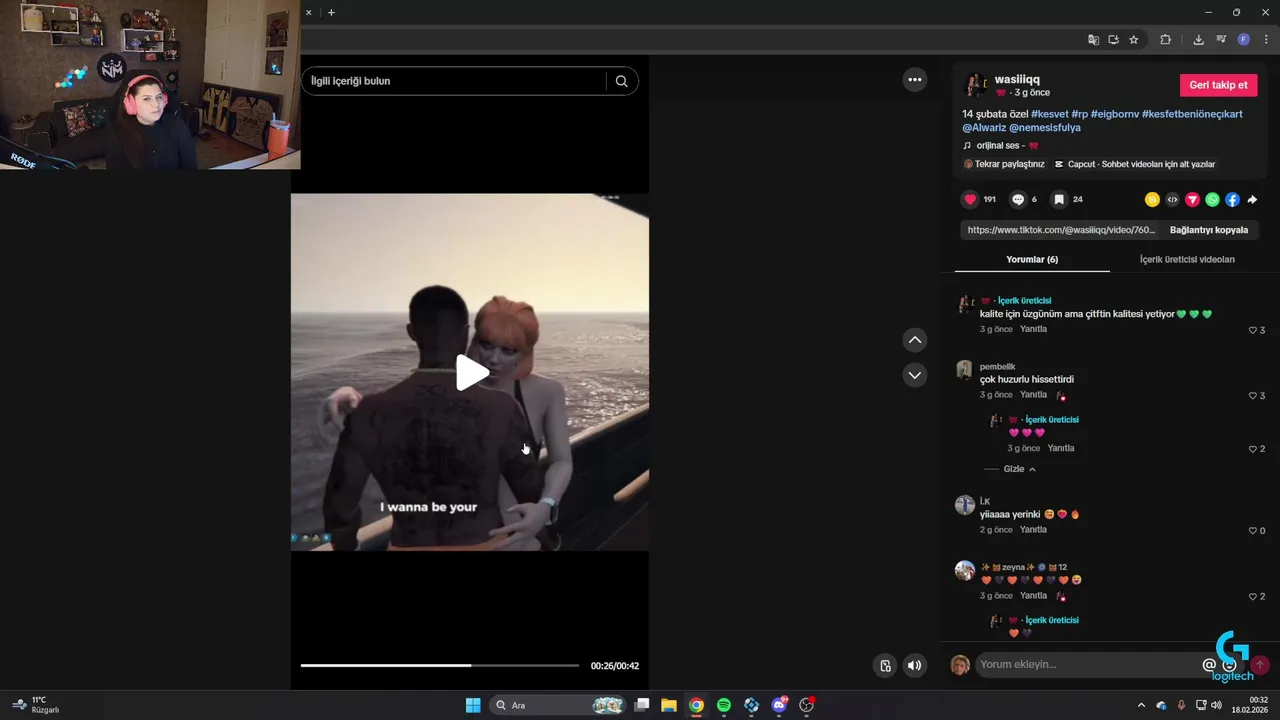Reply to the 'yiiaaaa yerinki' comment

[x=1033, y=530]
